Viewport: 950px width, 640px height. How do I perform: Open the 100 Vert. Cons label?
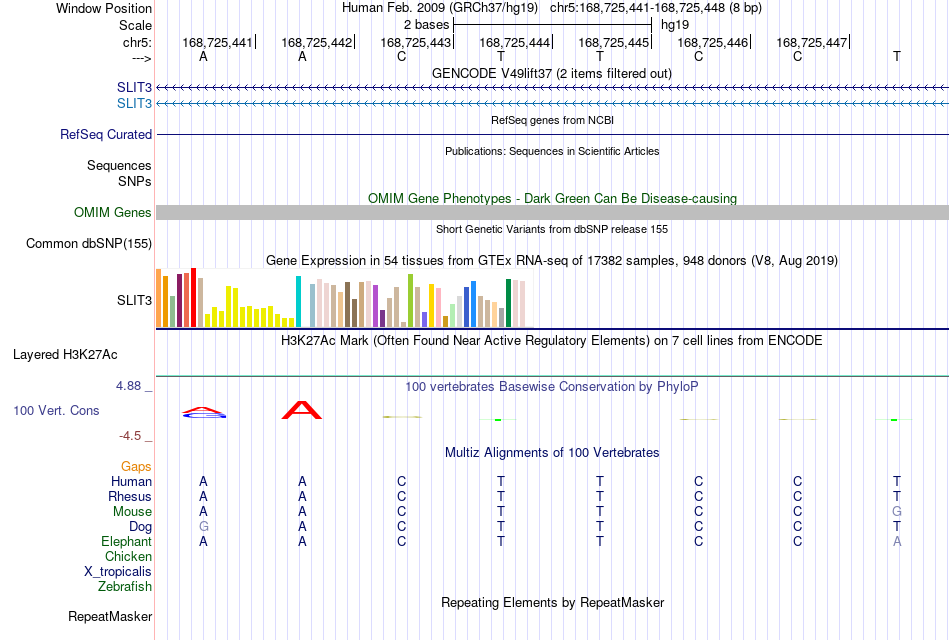point(56,411)
